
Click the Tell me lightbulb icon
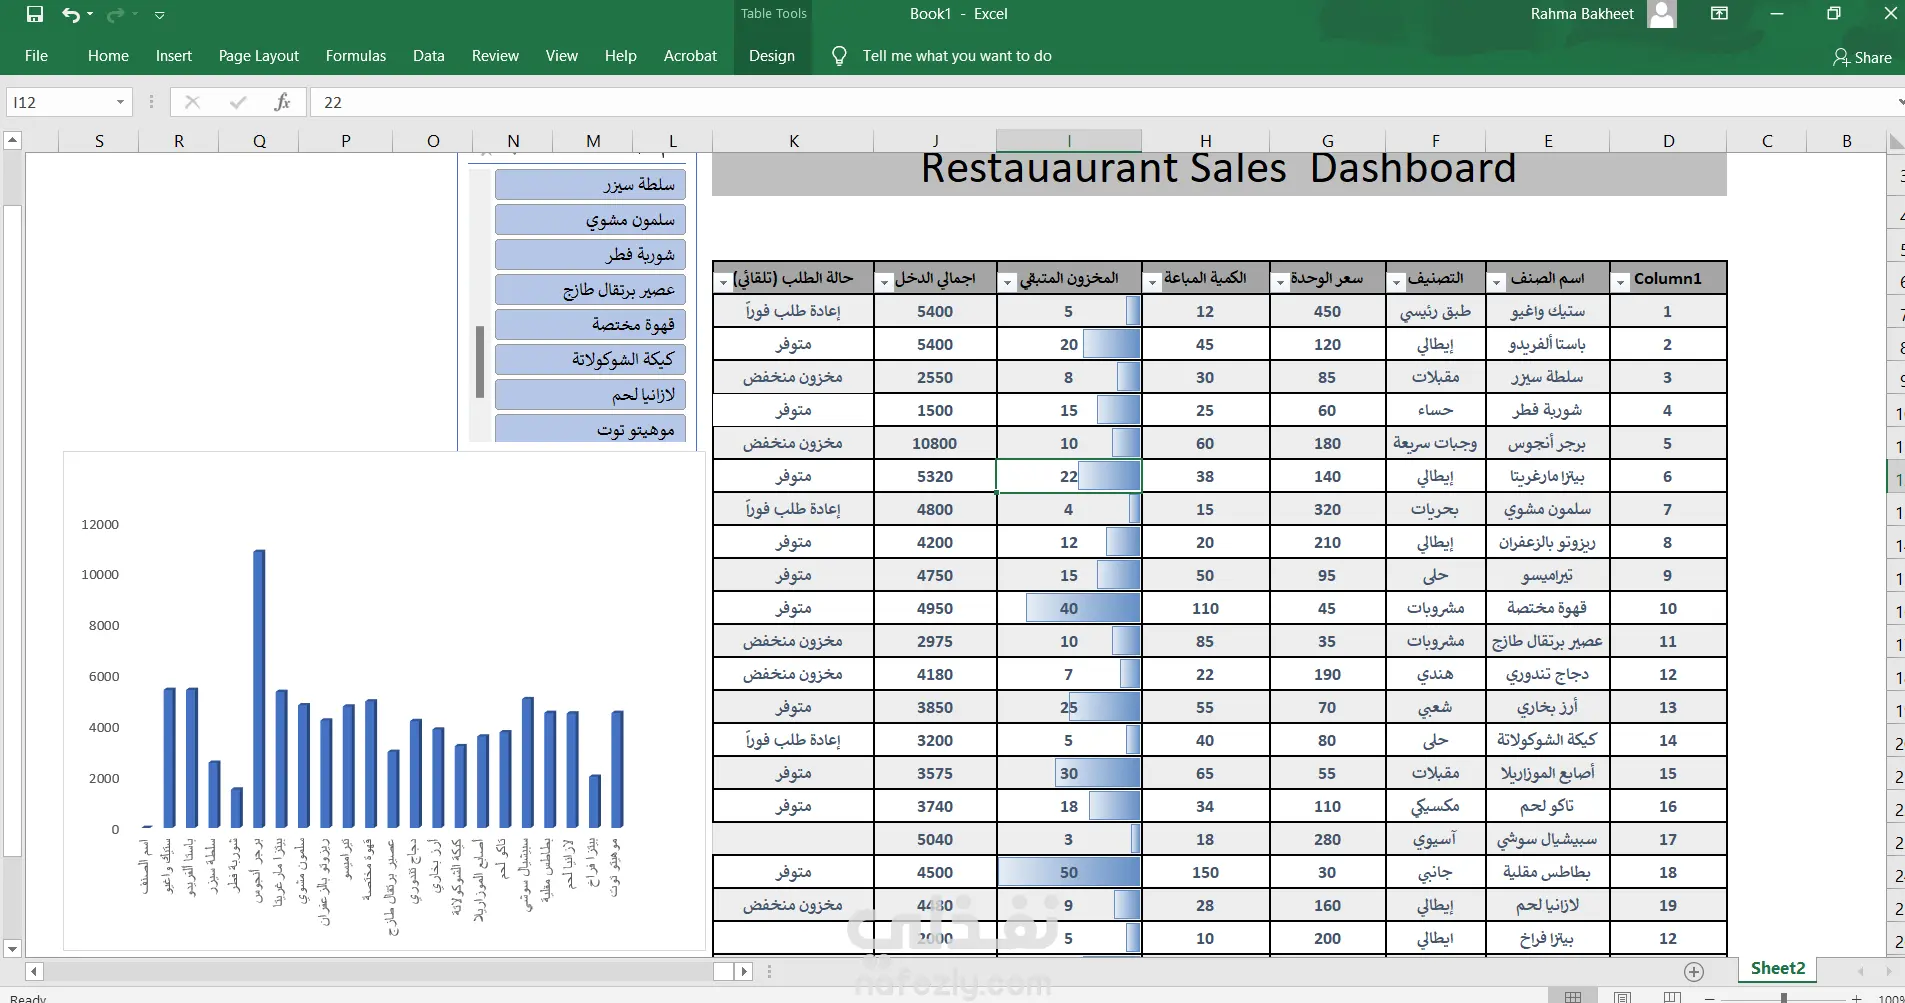coord(840,56)
